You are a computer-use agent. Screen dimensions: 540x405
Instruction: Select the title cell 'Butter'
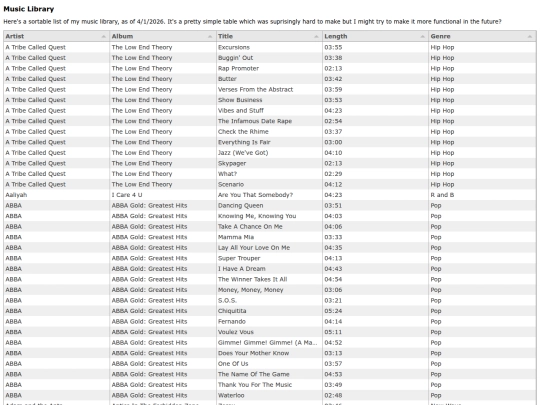click(x=269, y=79)
